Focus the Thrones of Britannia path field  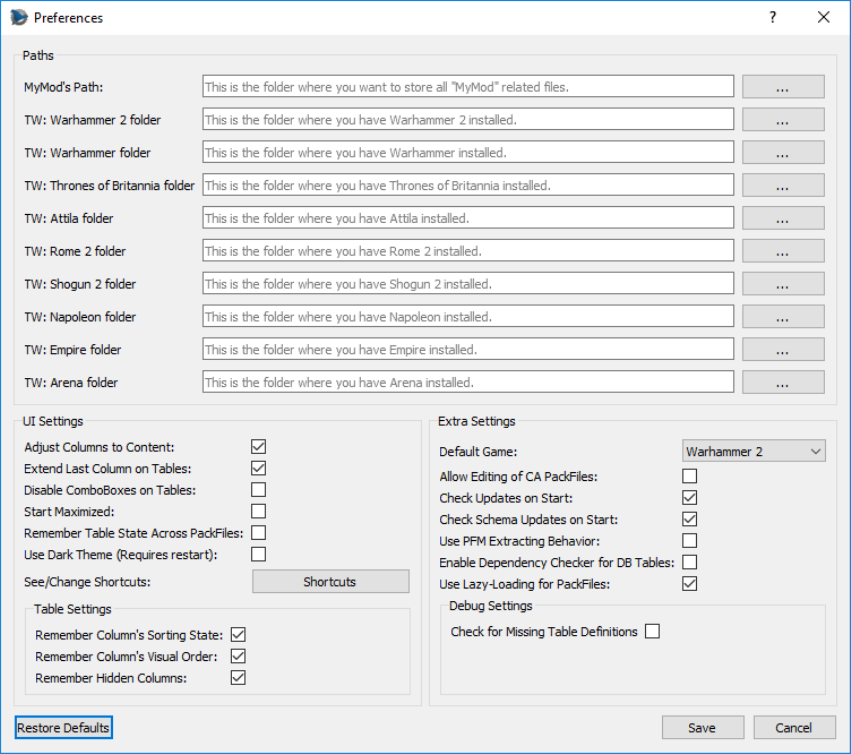coord(468,185)
